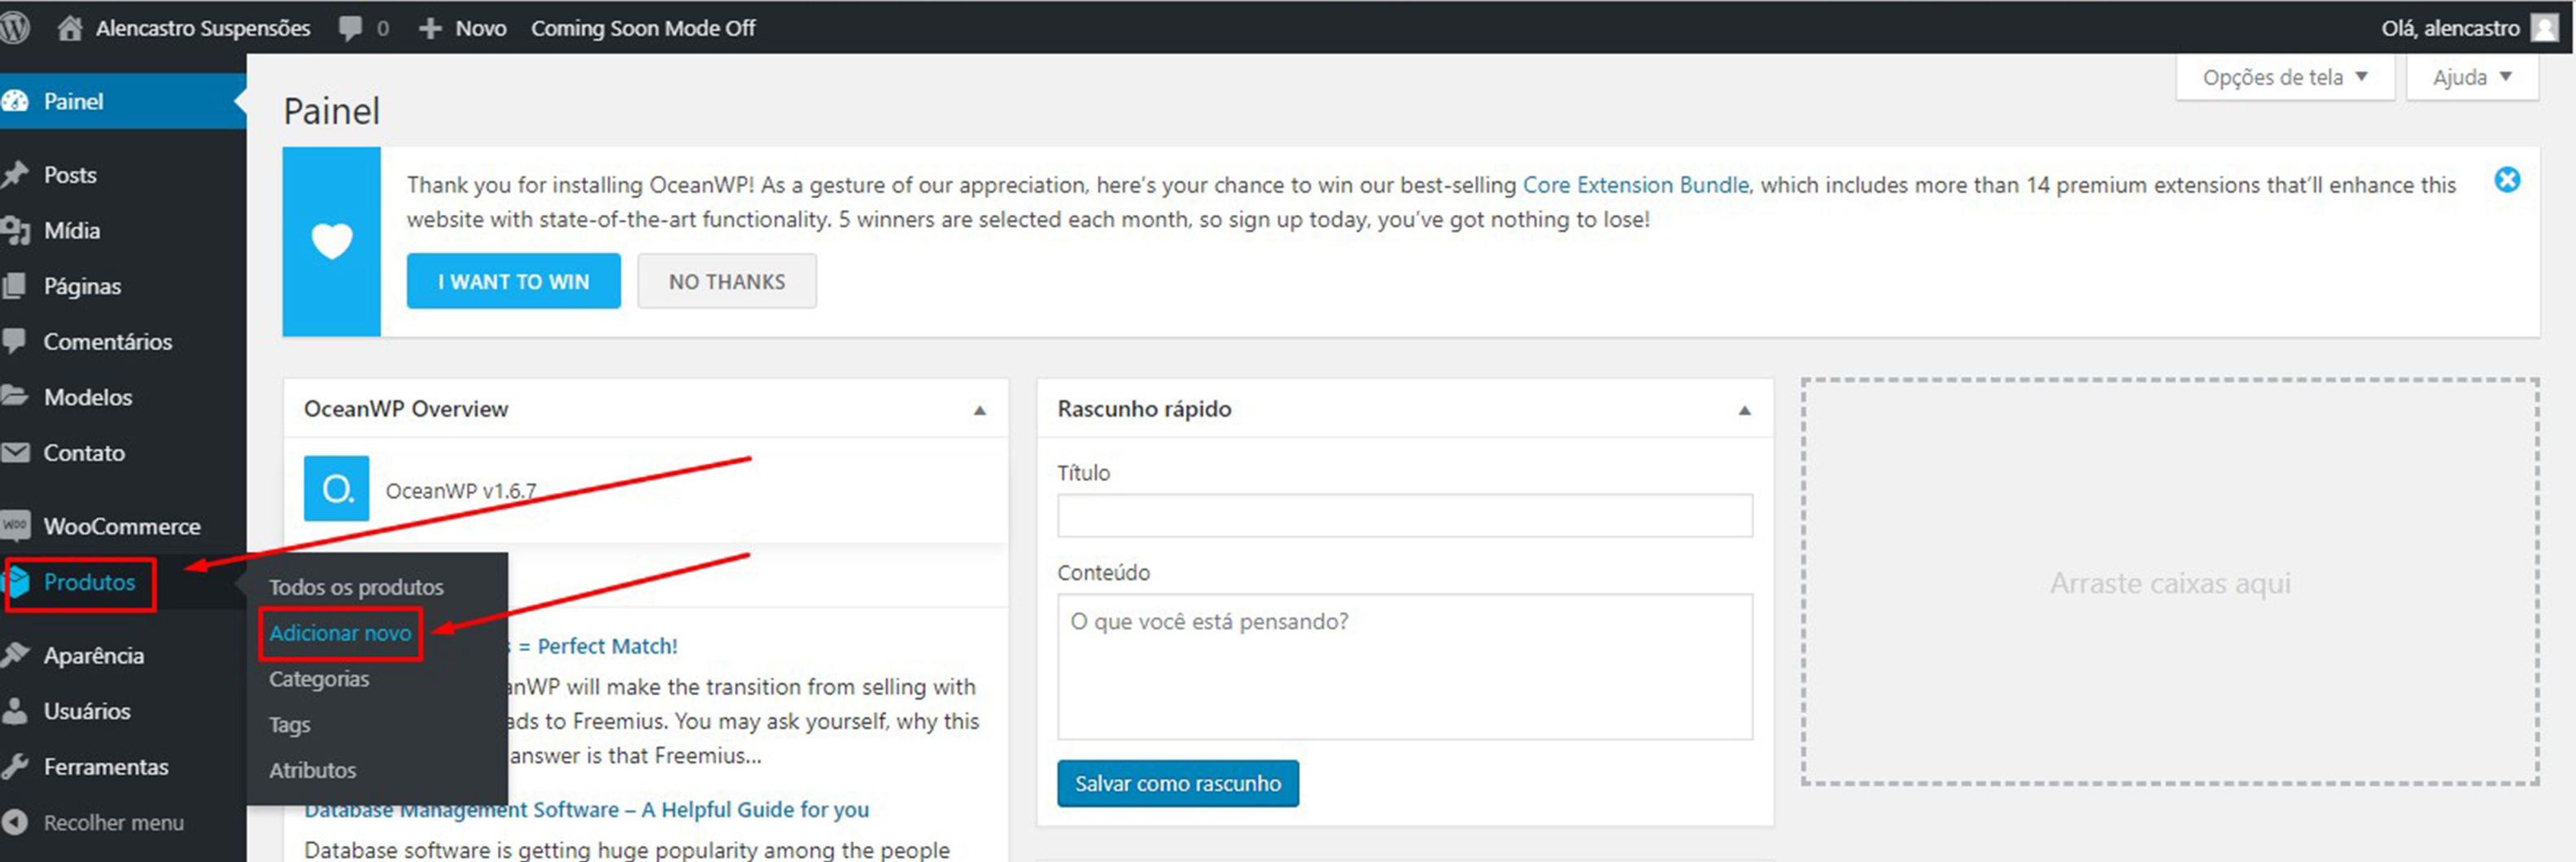Click the heart icon in OceanWP notice
2576x862 pixels.
click(332, 241)
